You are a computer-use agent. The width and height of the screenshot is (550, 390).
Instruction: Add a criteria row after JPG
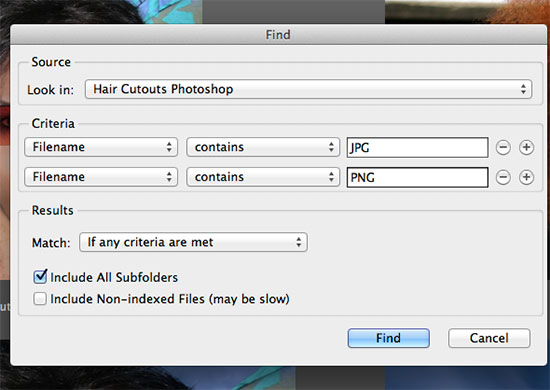[x=526, y=147]
